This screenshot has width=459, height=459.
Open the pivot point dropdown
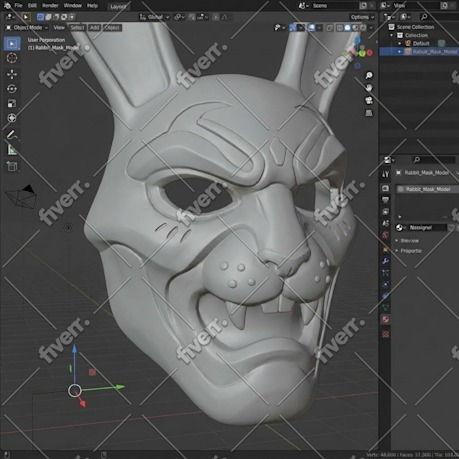click(x=179, y=17)
